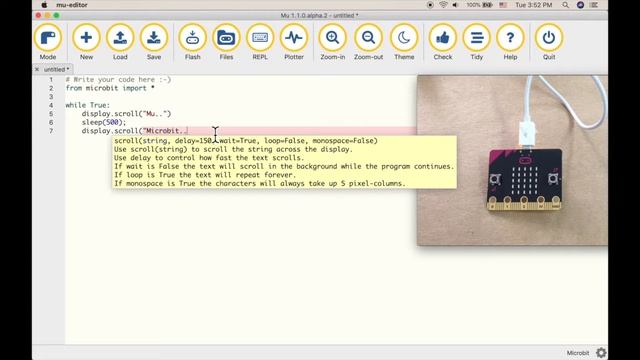Viewport: 640px width, 360px height.
Task: Click the volume icon in menu bar
Action: click(x=456, y=5)
